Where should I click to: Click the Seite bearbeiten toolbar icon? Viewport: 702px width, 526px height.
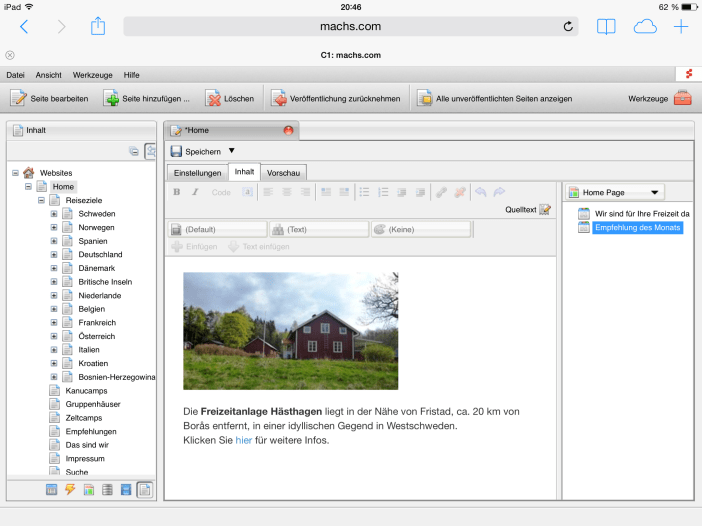click(x=18, y=98)
